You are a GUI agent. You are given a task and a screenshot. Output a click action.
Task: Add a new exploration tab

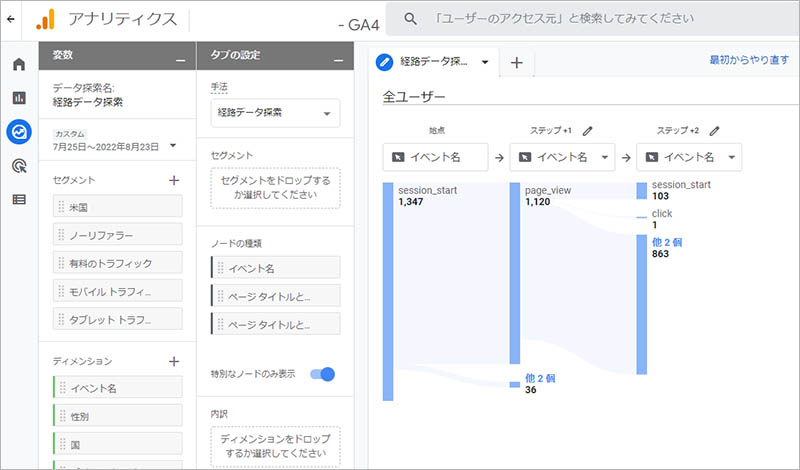coord(516,62)
